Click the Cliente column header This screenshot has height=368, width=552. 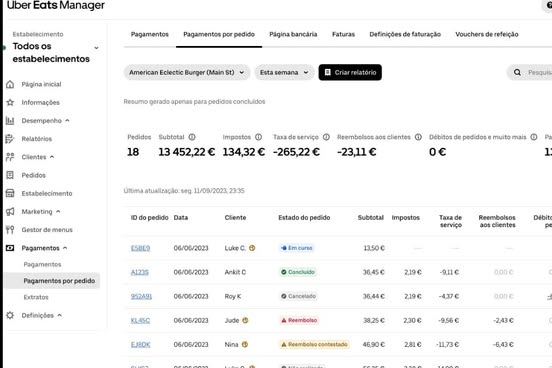235,217
